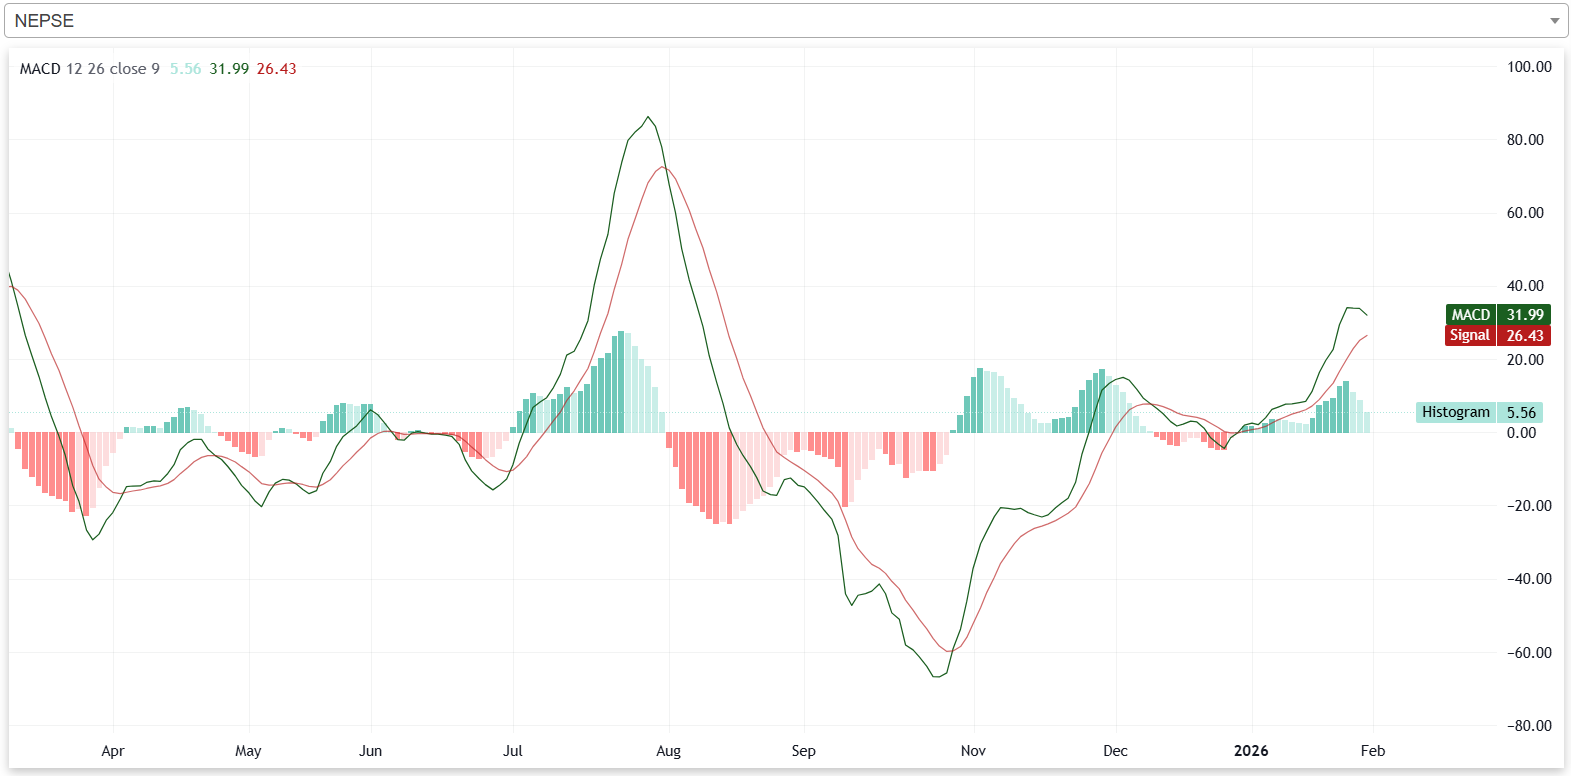The image size is (1571, 776).
Task: Click the Aug marker on time axis
Action: 668,751
